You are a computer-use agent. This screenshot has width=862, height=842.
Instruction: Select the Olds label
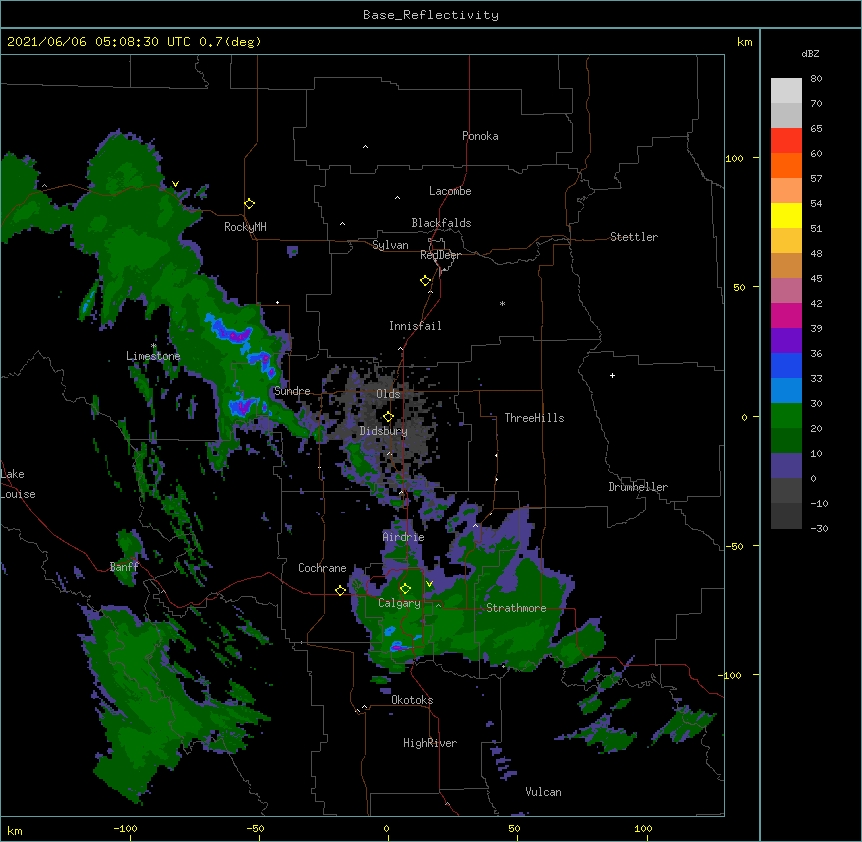pos(388,394)
